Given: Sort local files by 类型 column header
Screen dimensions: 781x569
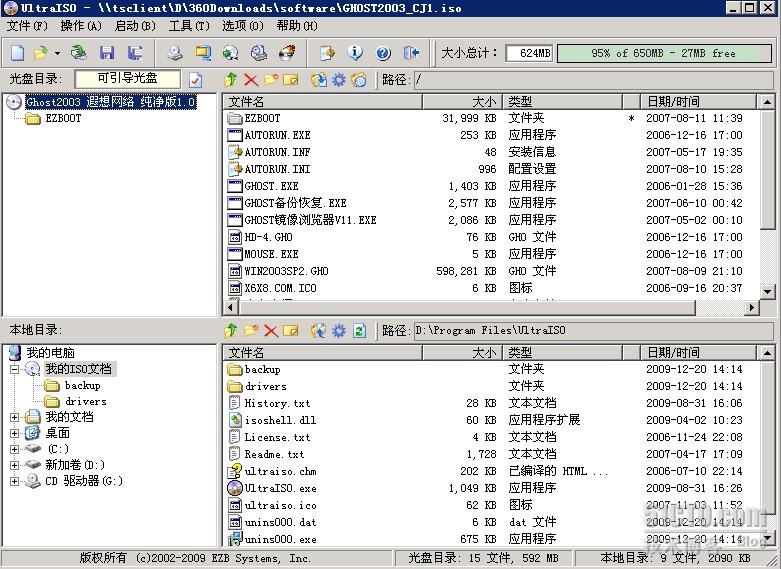Looking at the screenshot, I should (563, 353).
